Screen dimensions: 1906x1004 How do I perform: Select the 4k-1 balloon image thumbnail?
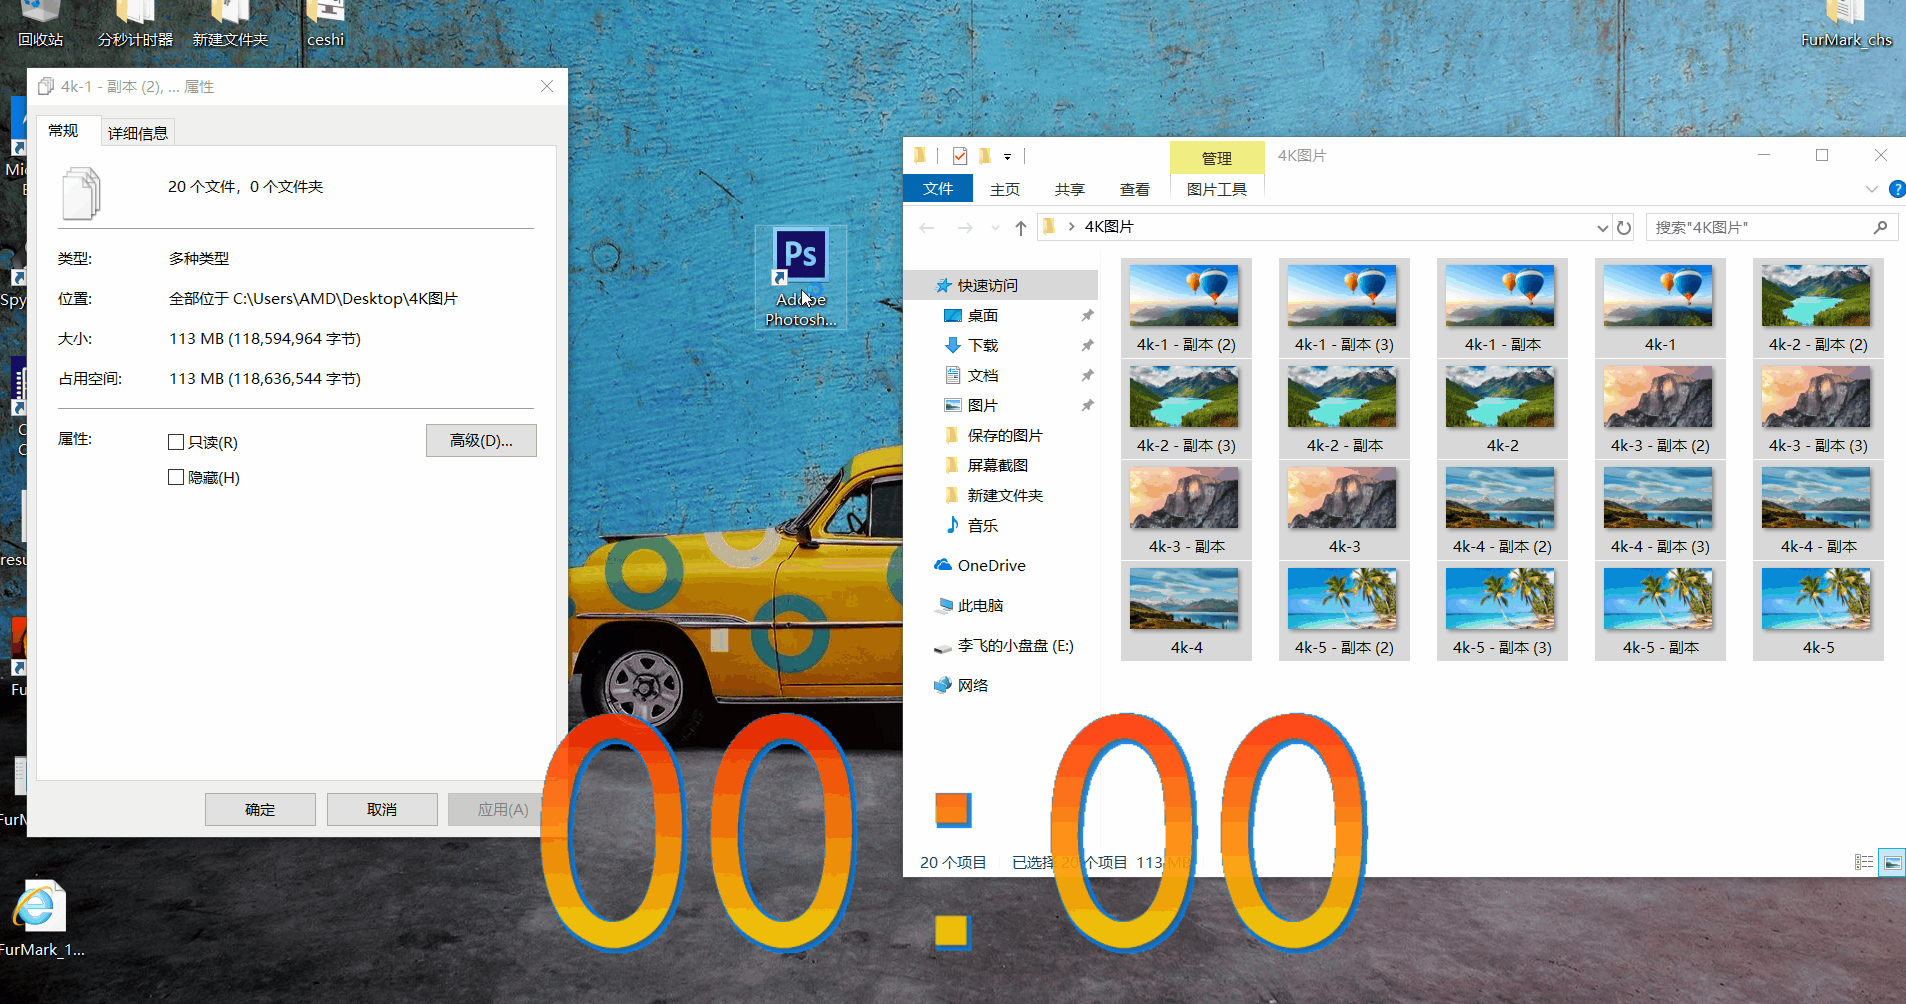point(1660,307)
